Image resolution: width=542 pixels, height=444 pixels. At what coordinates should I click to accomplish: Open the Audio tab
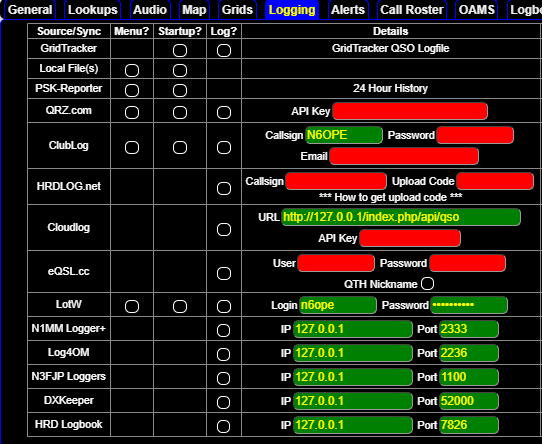pyautogui.click(x=150, y=10)
